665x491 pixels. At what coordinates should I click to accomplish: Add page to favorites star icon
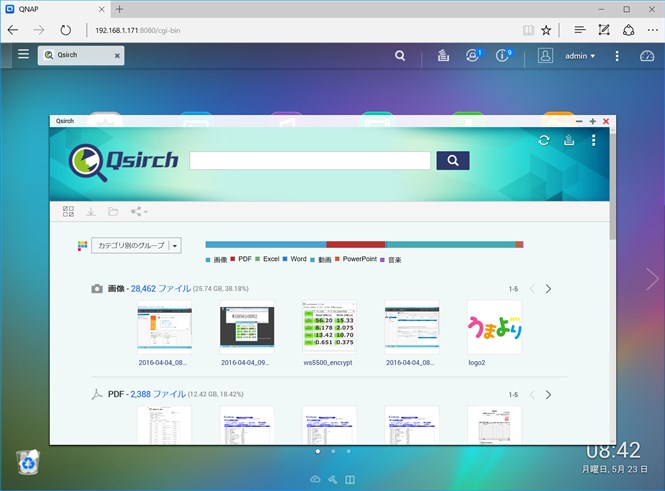[546, 30]
